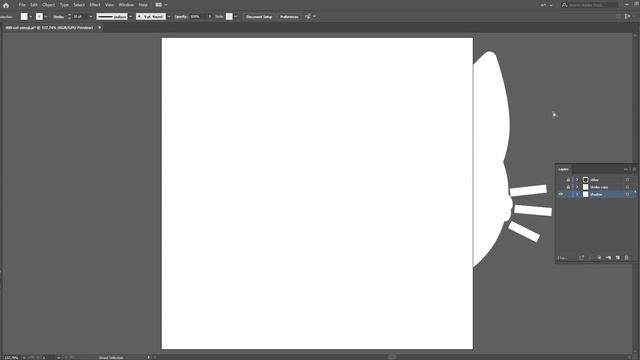This screenshot has height=360, width=640.
Task: Click target circle of top layer
Action: tap(627, 180)
